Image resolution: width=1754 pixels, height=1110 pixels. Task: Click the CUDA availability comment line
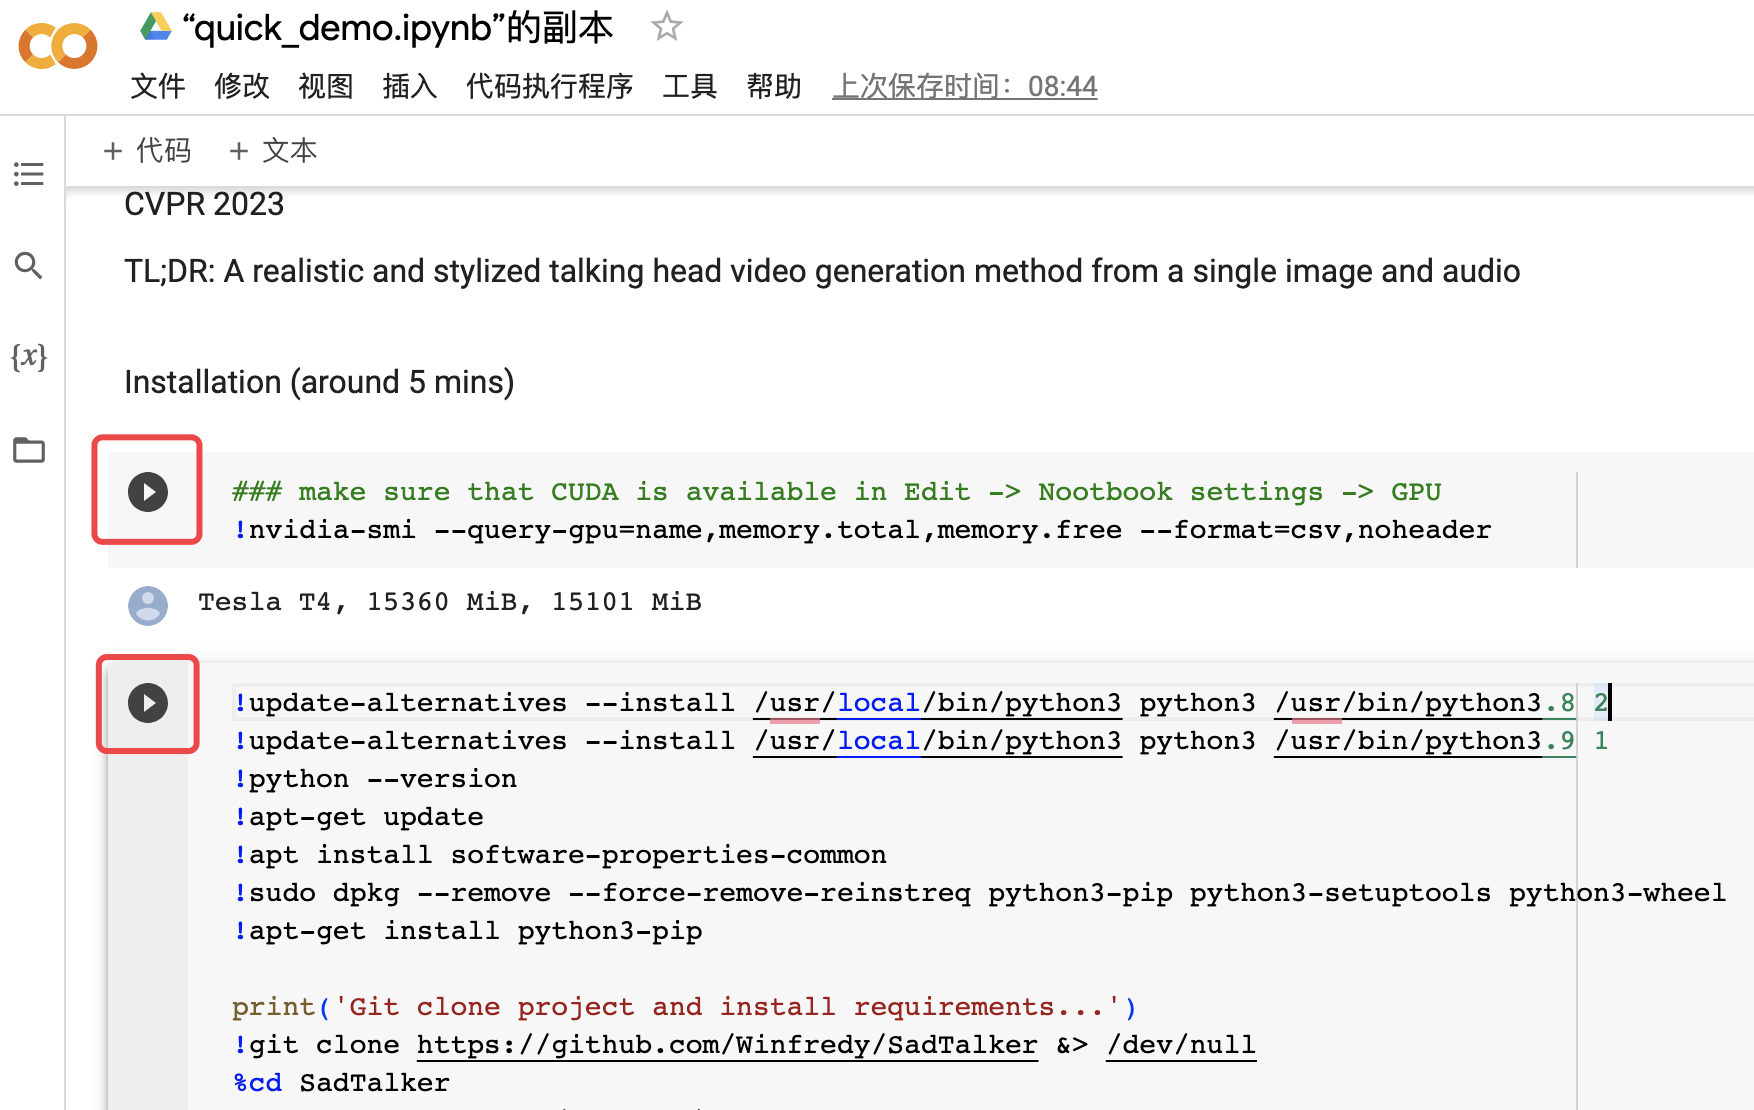[x=836, y=492]
